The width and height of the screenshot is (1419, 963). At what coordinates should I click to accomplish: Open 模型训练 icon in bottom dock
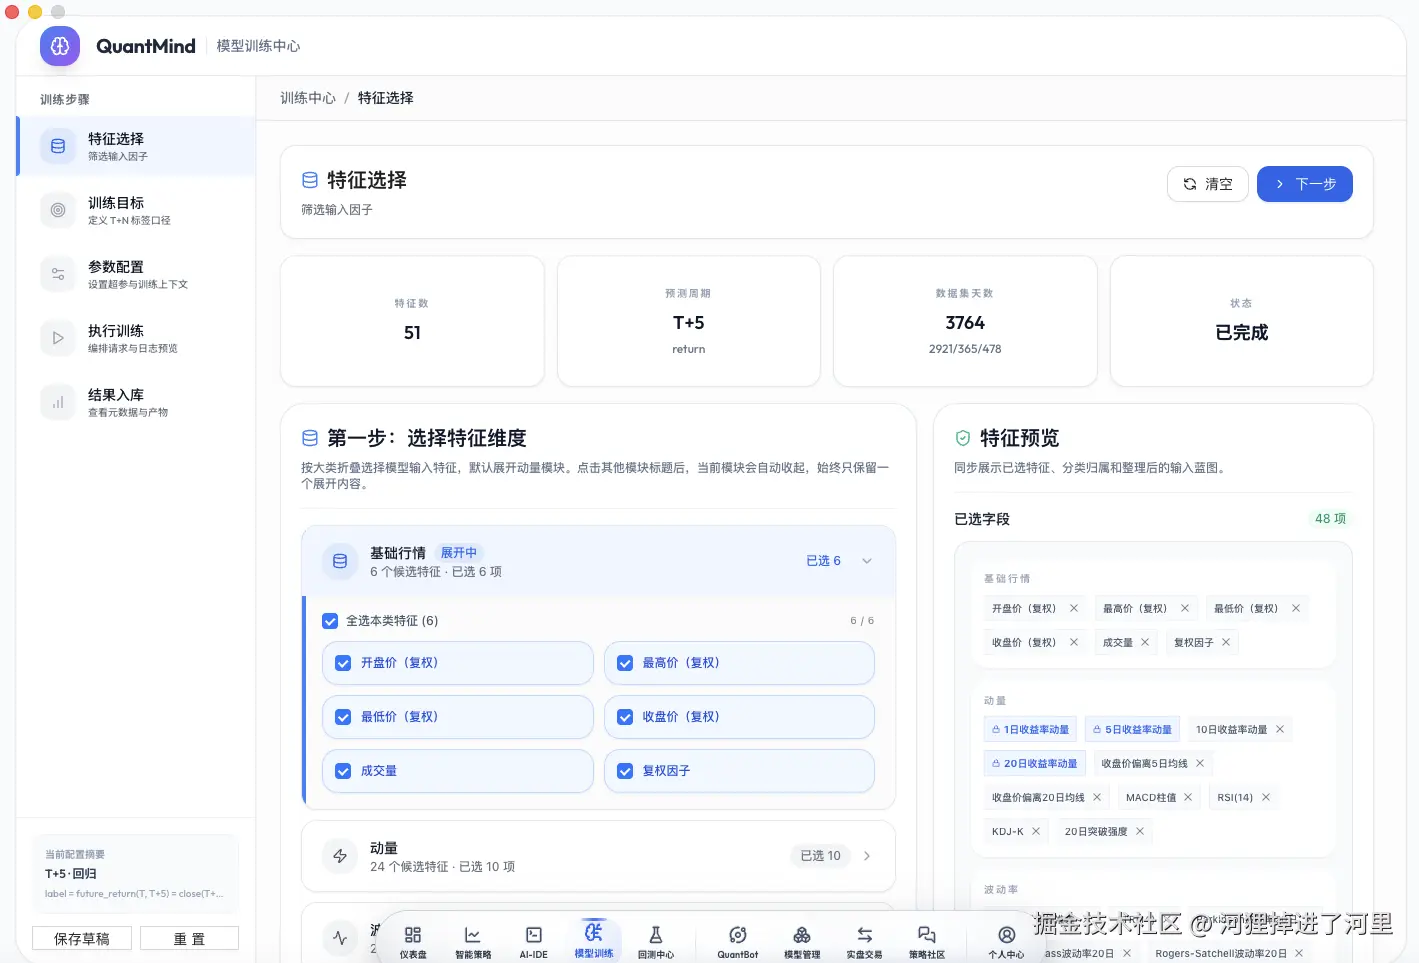(x=594, y=932)
